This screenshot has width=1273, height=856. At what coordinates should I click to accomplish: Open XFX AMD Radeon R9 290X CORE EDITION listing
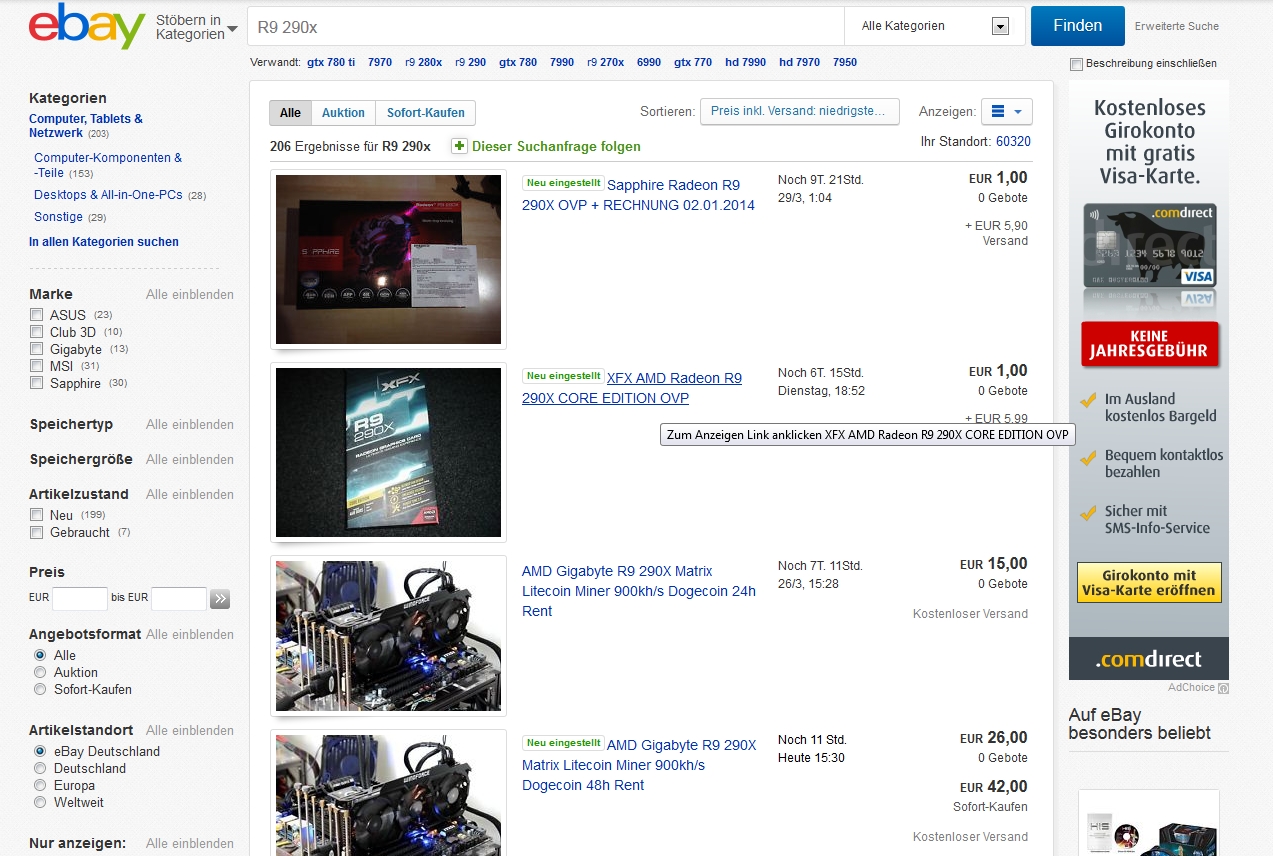click(x=632, y=388)
